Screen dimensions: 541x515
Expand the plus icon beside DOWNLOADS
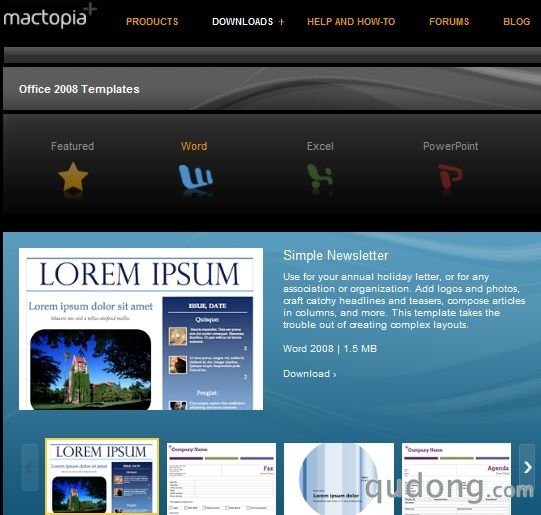pos(282,22)
